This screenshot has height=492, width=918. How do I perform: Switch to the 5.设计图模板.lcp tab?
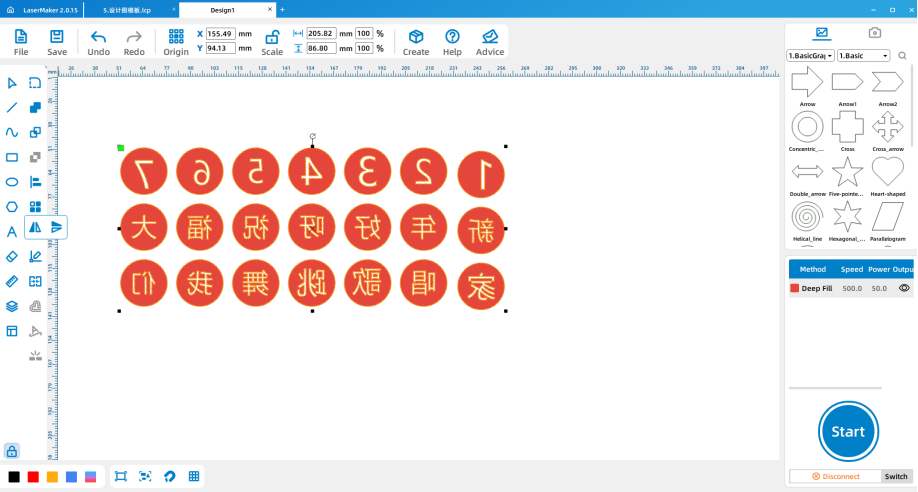[127, 10]
